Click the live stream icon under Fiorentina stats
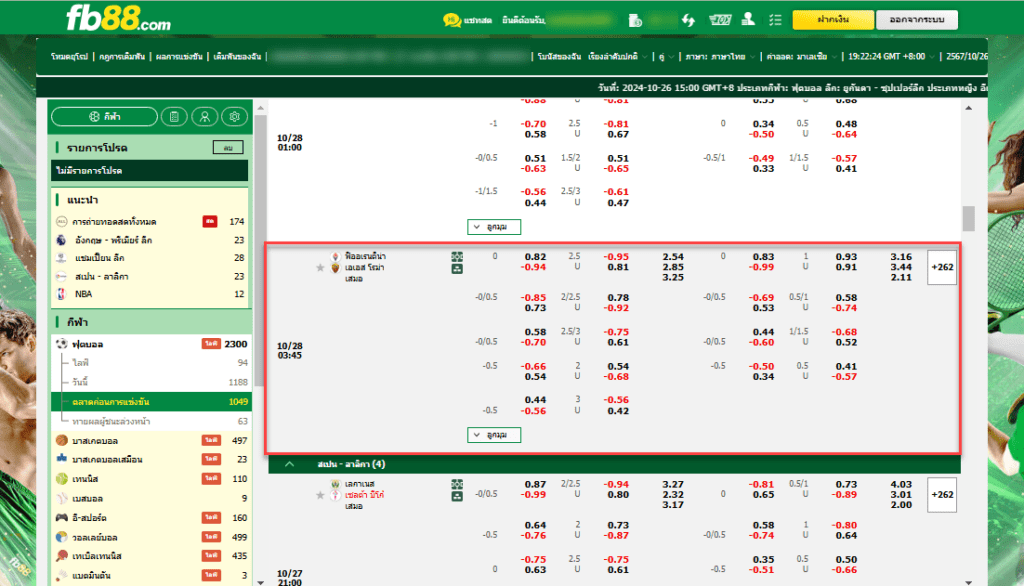This screenshot has width=1024, height=586. [457, 269]
